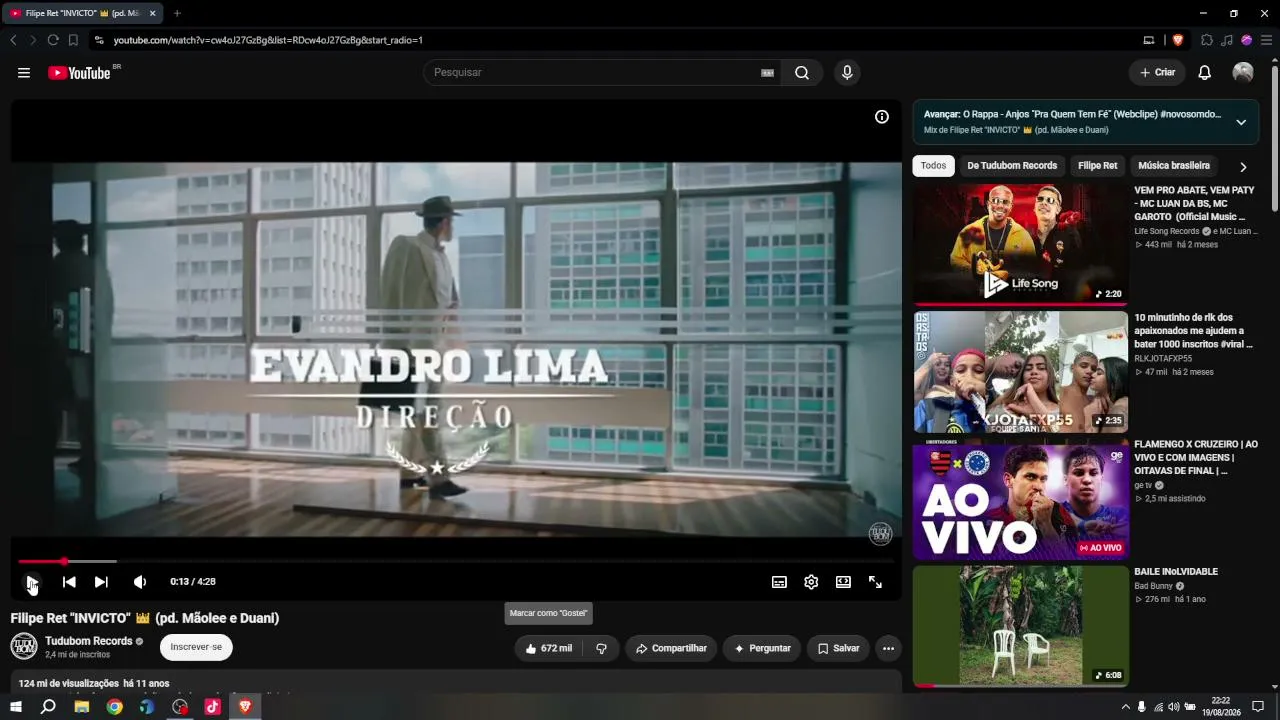Select the Música brasileira chip
Screen dimensions: 1280x720
tap(1174, 166)
